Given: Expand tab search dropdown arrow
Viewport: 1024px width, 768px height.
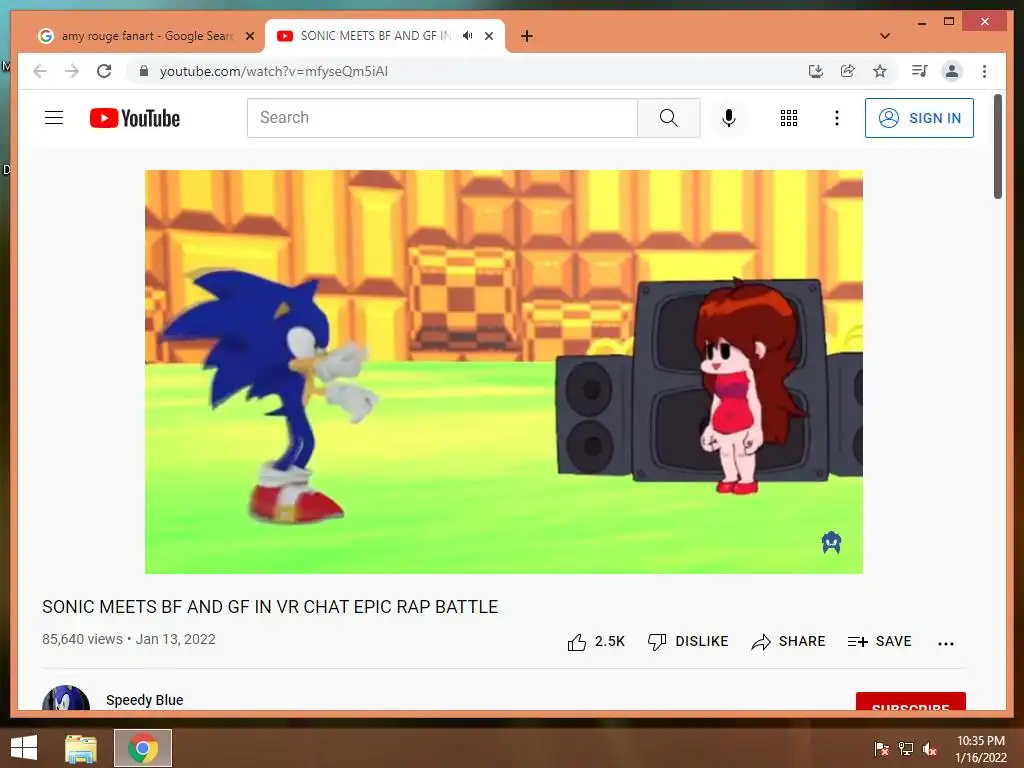Looking at the screenshot, I should click(x=885, y=36).
